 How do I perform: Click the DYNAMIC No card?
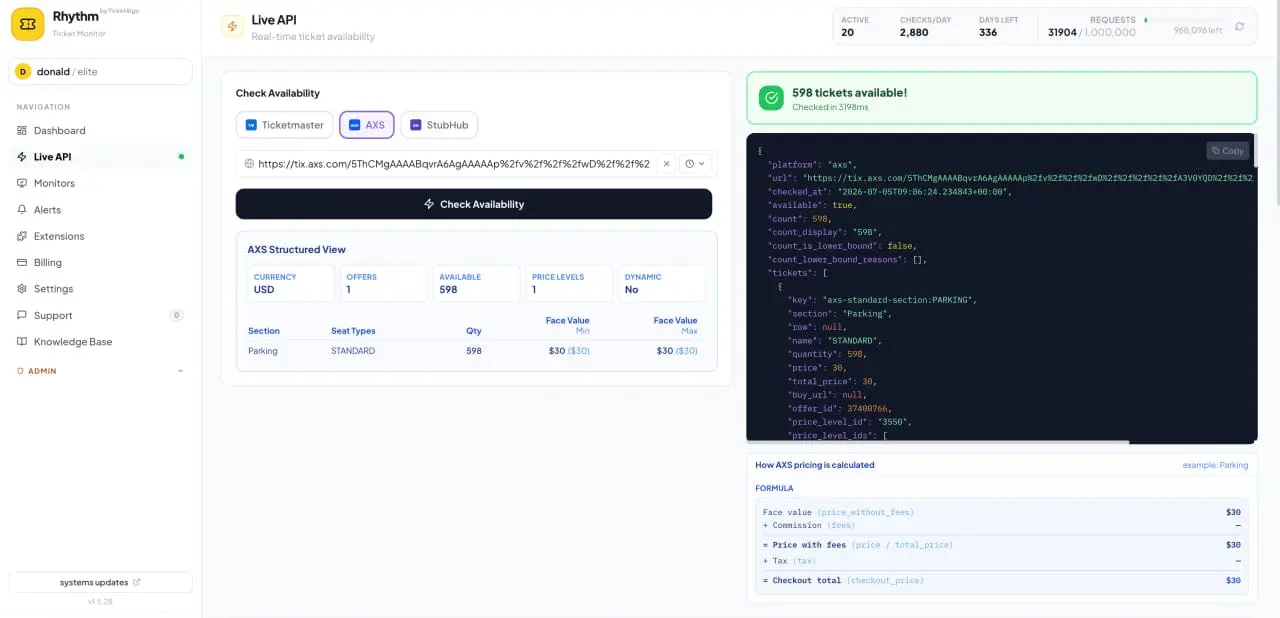(662, 283)
